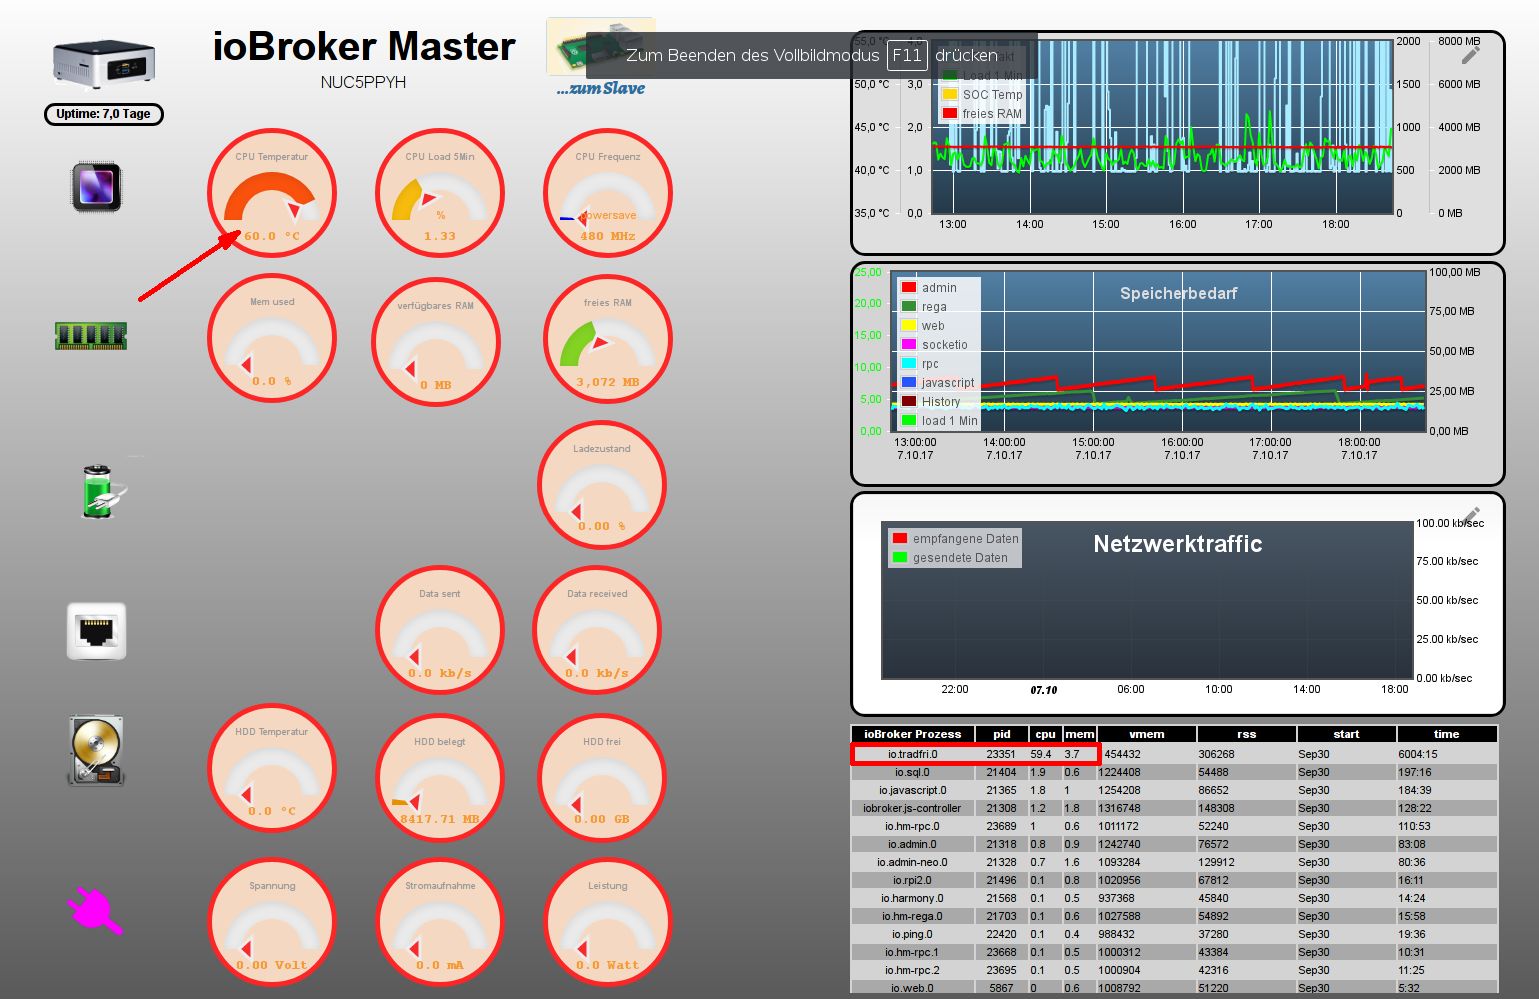The width and height of the screenshot is (1539, 999).
Task: Click the yellow web legend swatch
Action: pos(909,325)
